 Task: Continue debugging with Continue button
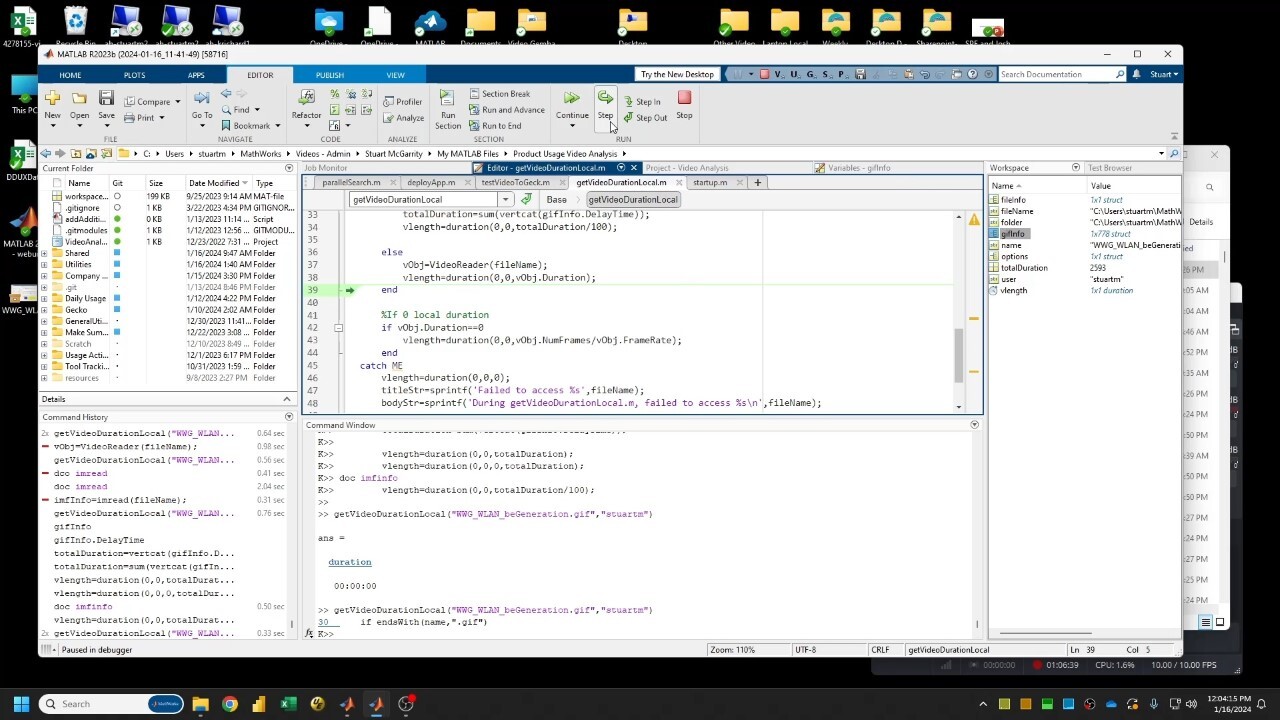pos(572,108)
